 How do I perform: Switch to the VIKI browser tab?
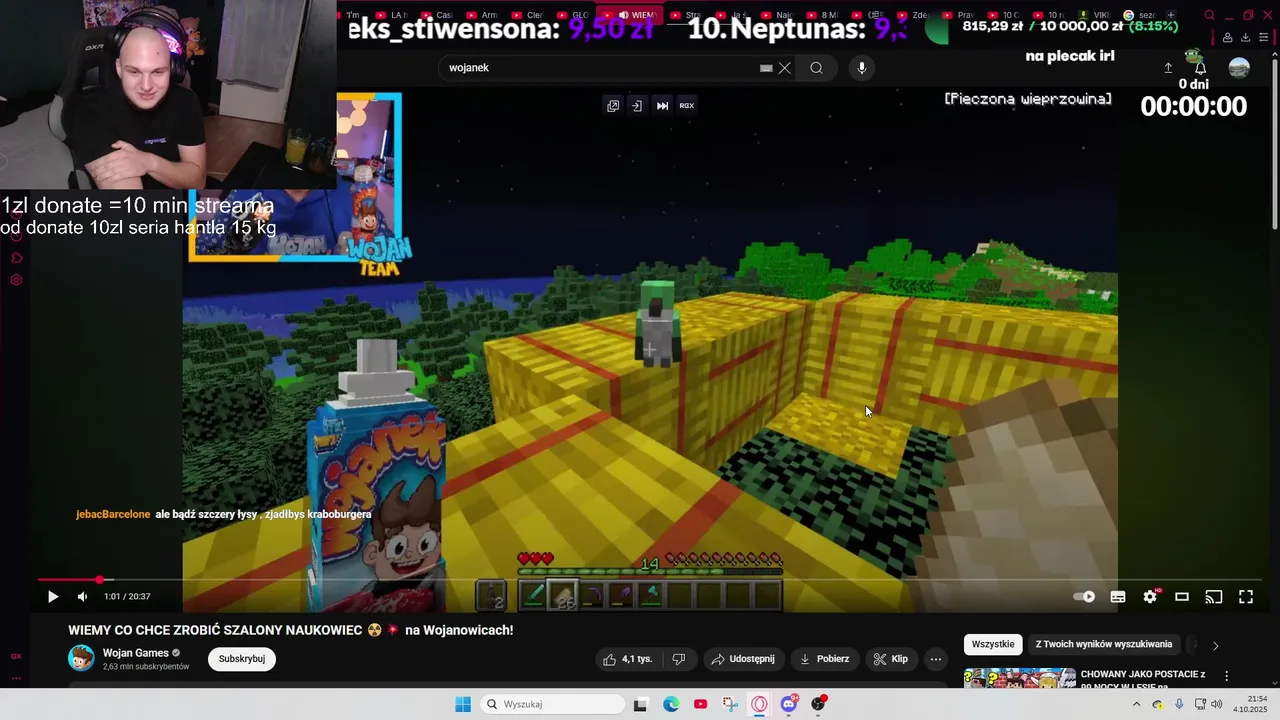[1096, 15]
